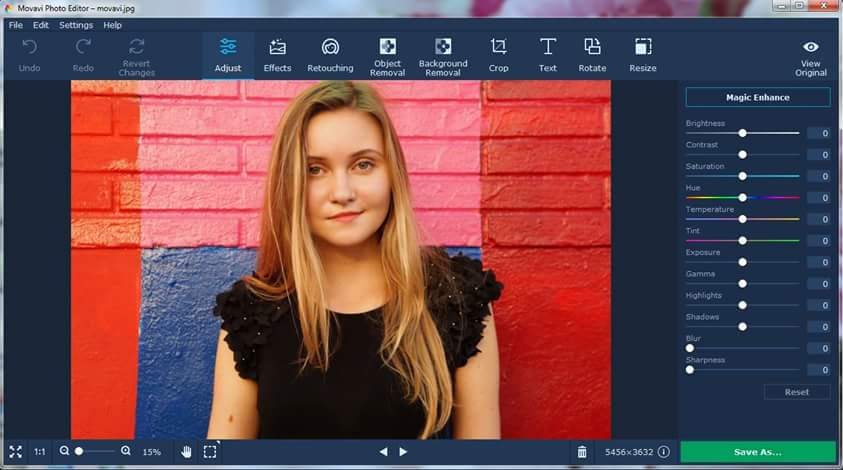843x470 pixels.
Task: Open the Object Removal tool
Action: click(x=387, y=56)
